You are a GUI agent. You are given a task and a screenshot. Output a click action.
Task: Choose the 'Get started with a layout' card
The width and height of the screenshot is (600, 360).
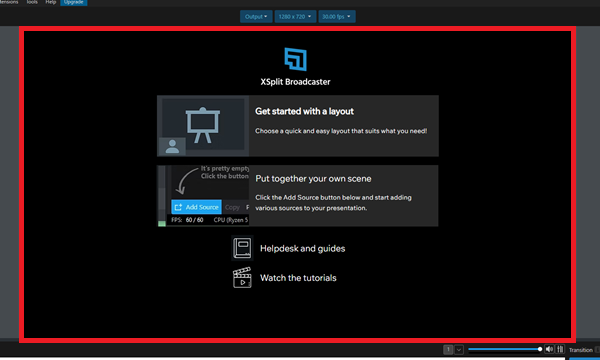click(x=298, y=126)
